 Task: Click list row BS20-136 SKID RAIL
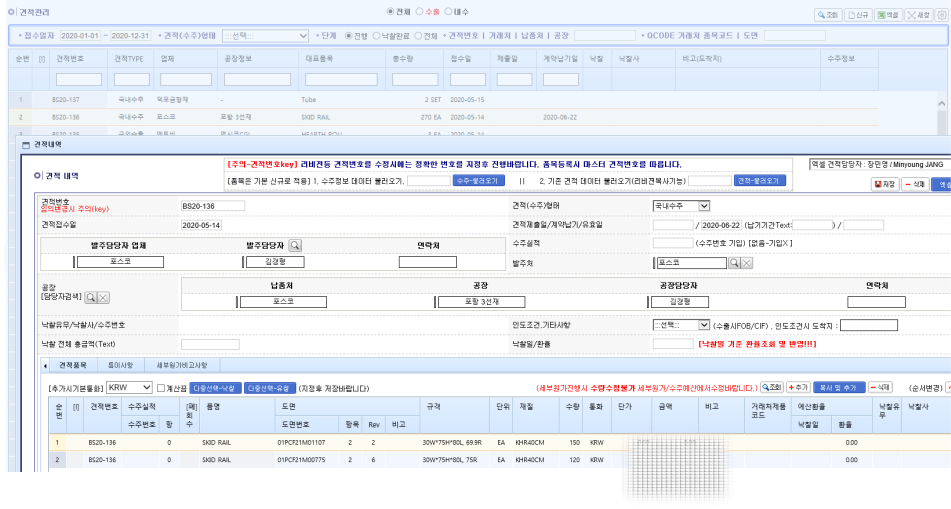pos(443,117)
